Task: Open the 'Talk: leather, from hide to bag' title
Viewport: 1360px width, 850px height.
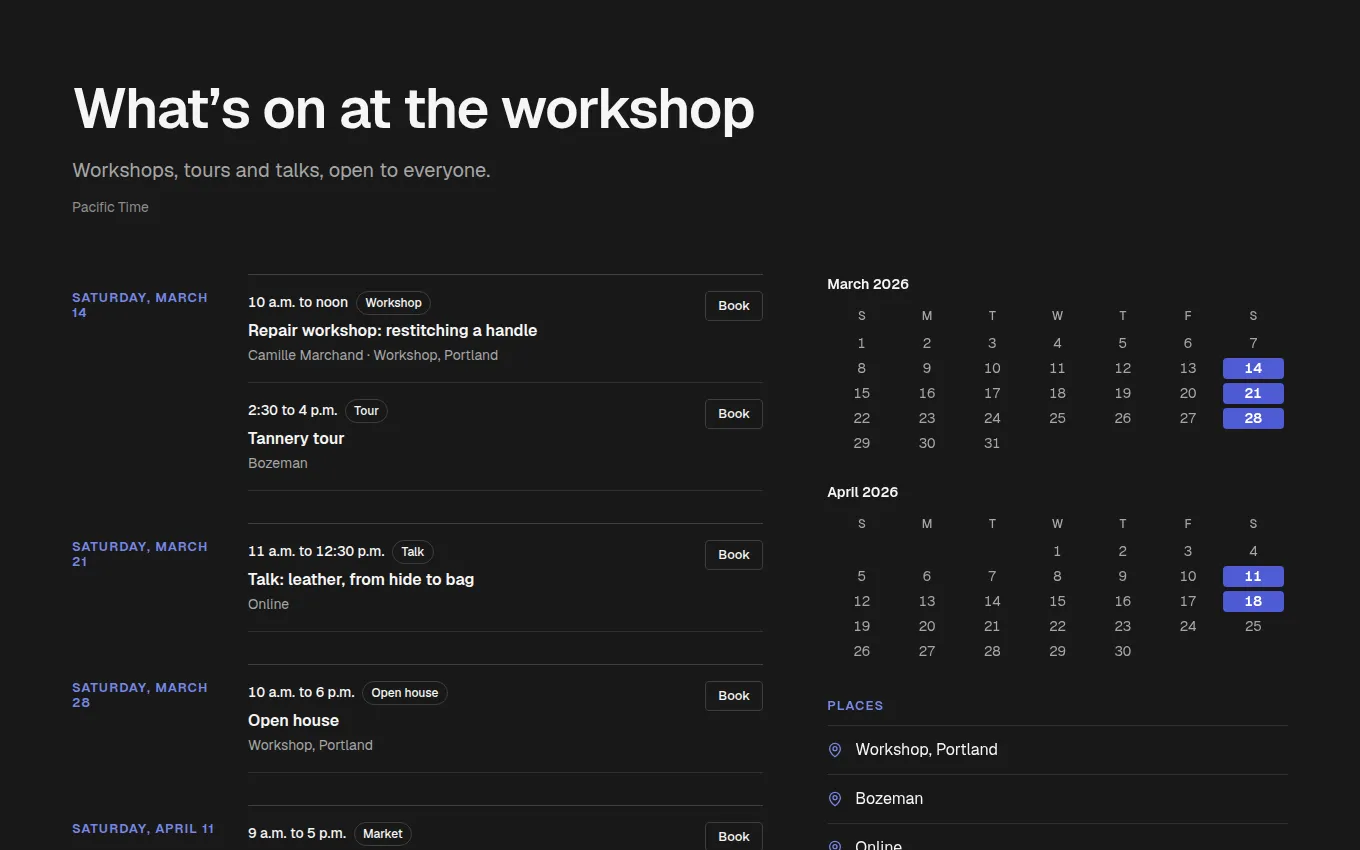Action: pos(361,579)
